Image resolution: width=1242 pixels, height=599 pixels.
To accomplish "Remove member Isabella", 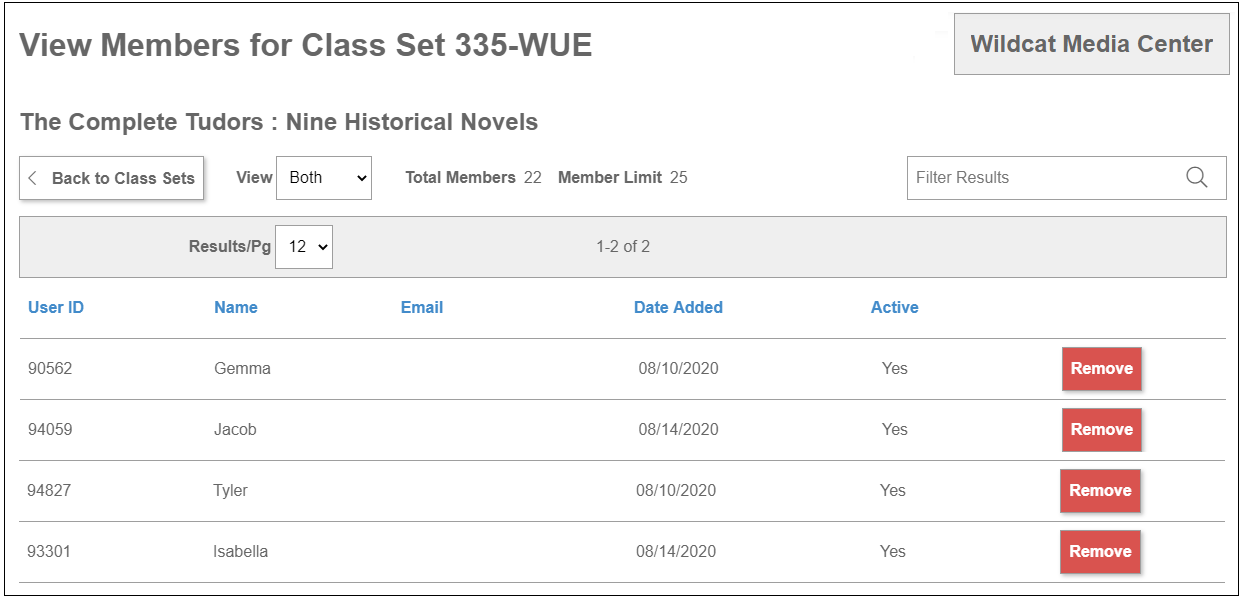I will [1100, 551].
